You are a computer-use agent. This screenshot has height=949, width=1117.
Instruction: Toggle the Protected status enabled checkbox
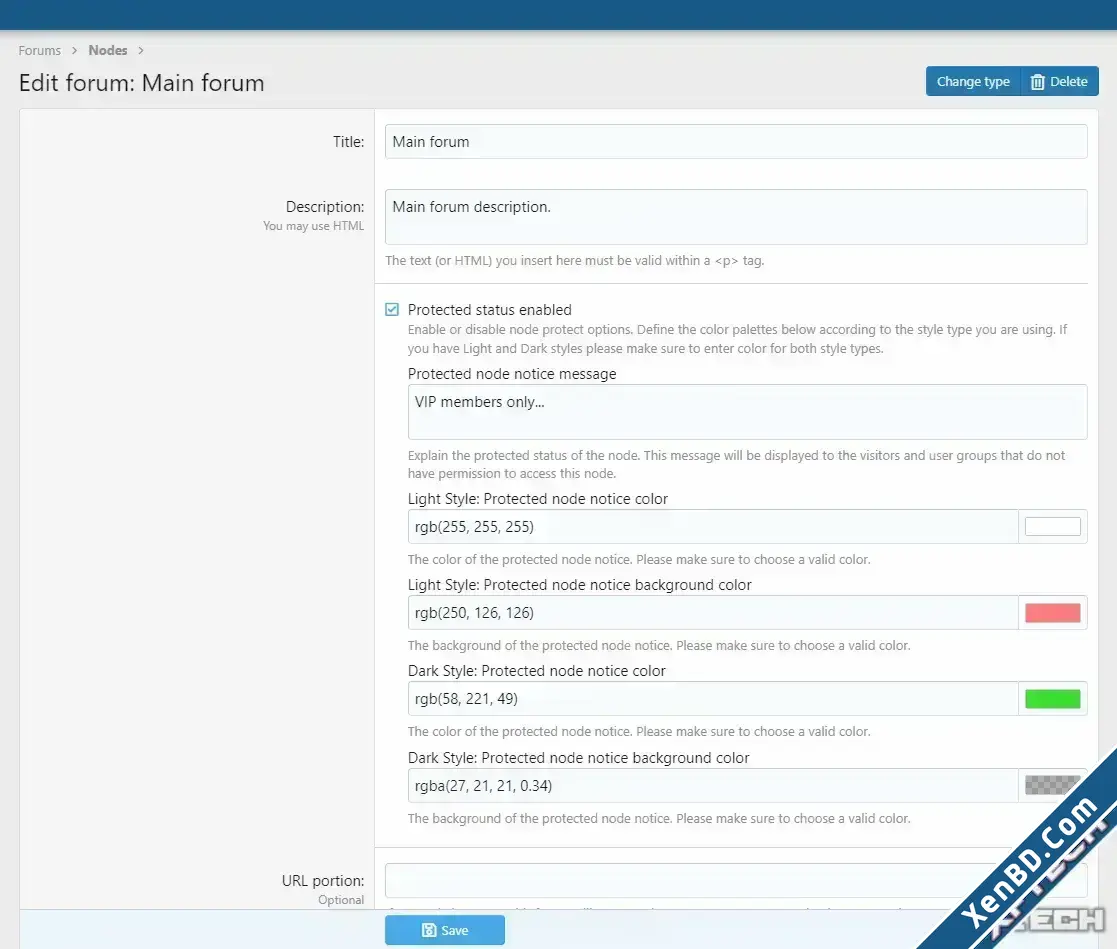tap(392, 309)
